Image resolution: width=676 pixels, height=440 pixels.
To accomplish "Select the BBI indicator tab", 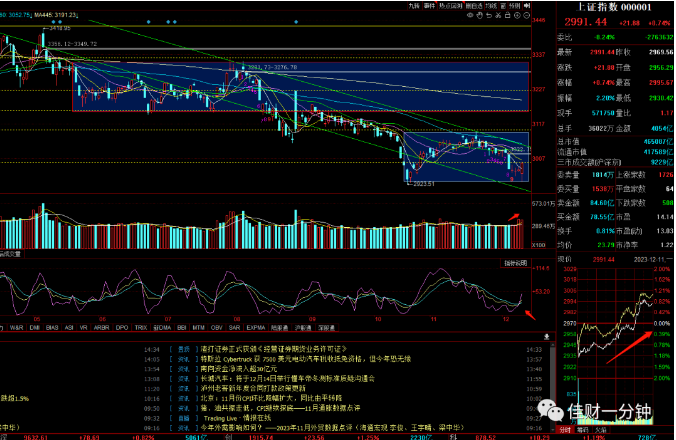I will pyautogui.click(x=182, y=328).
